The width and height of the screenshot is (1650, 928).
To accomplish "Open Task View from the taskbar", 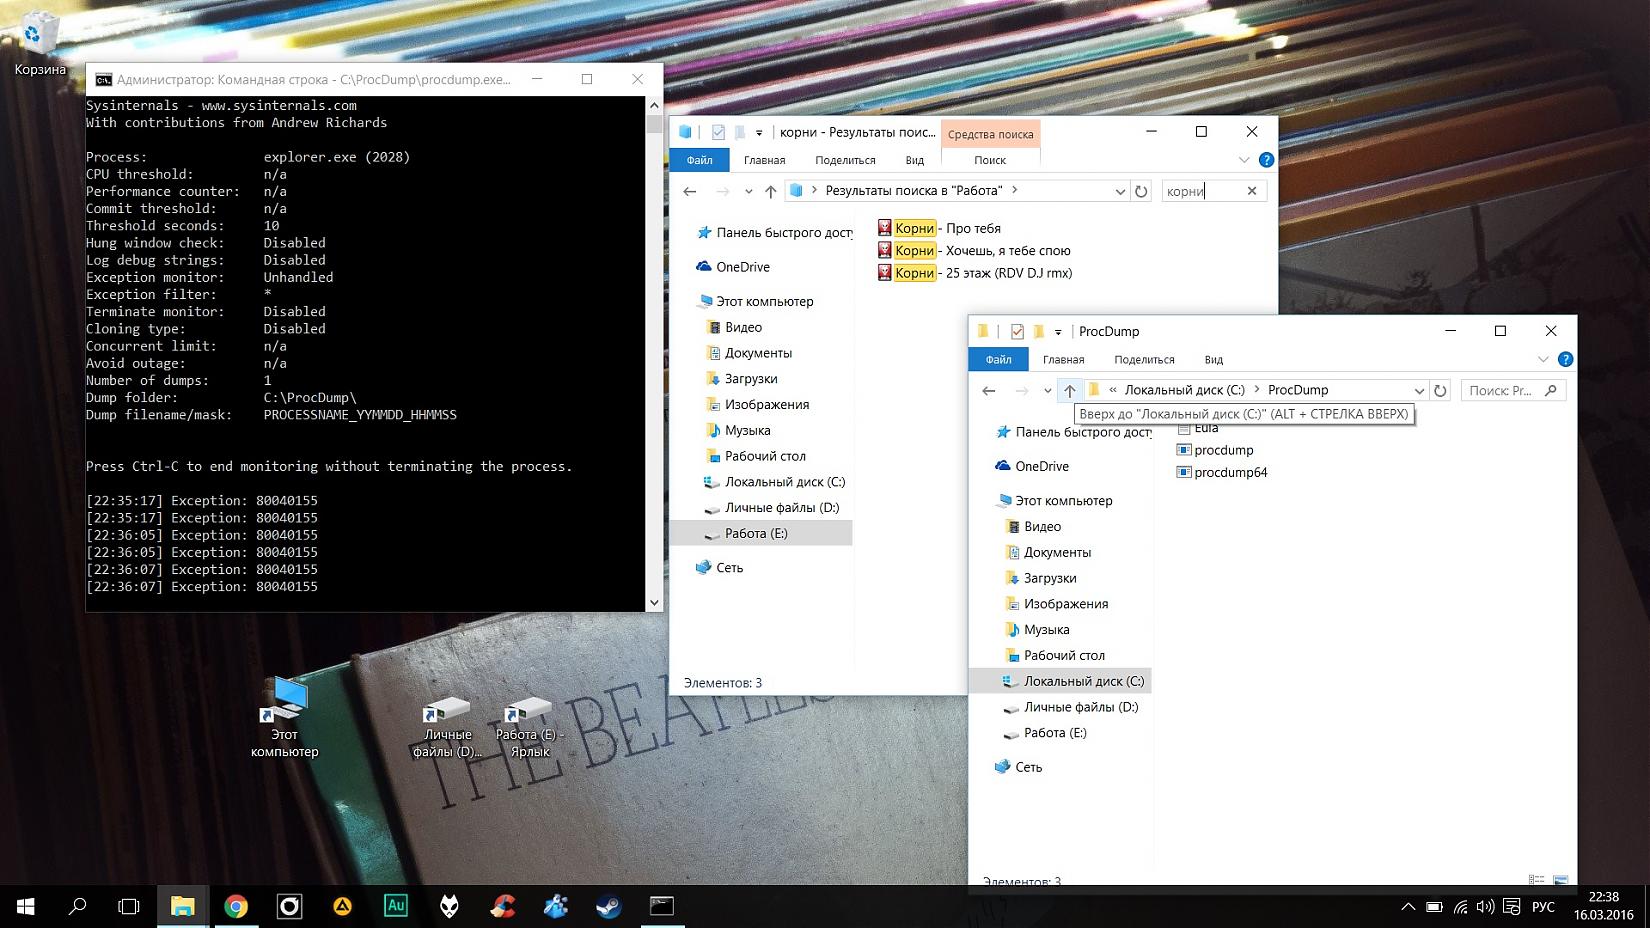I will click(x=129, y=906).
